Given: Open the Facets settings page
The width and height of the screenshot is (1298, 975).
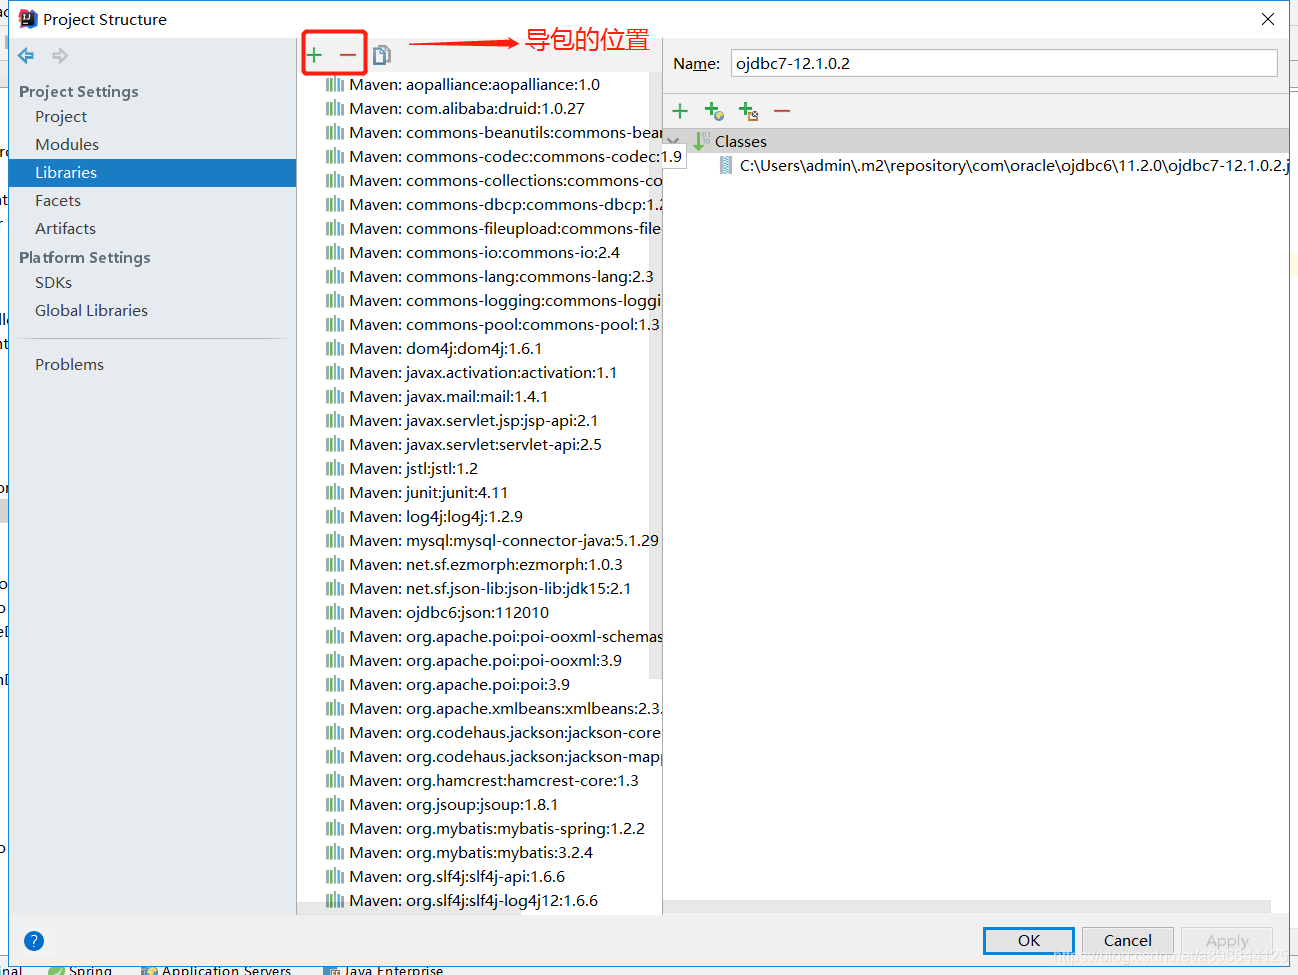Looking at the screenshot, I should tap(58, 200).
